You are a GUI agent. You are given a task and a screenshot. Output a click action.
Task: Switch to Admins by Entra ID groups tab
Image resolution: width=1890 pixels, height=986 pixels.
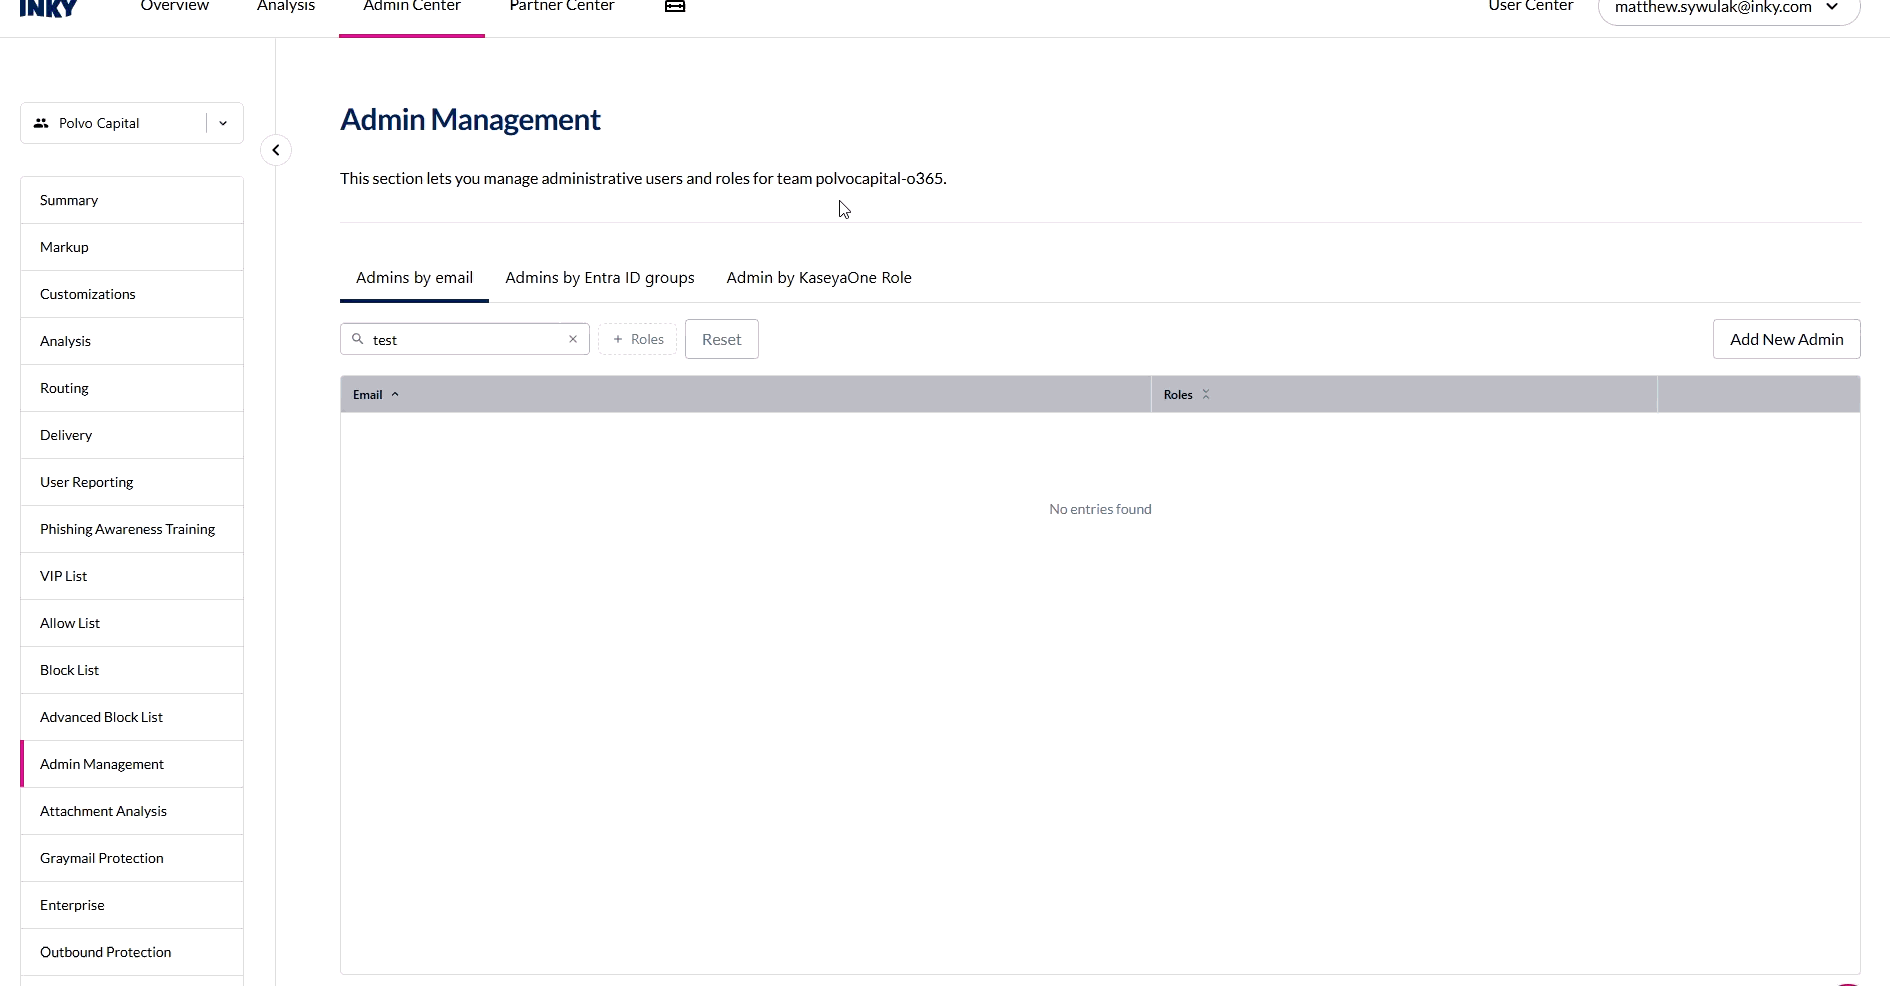click(600, 278)
